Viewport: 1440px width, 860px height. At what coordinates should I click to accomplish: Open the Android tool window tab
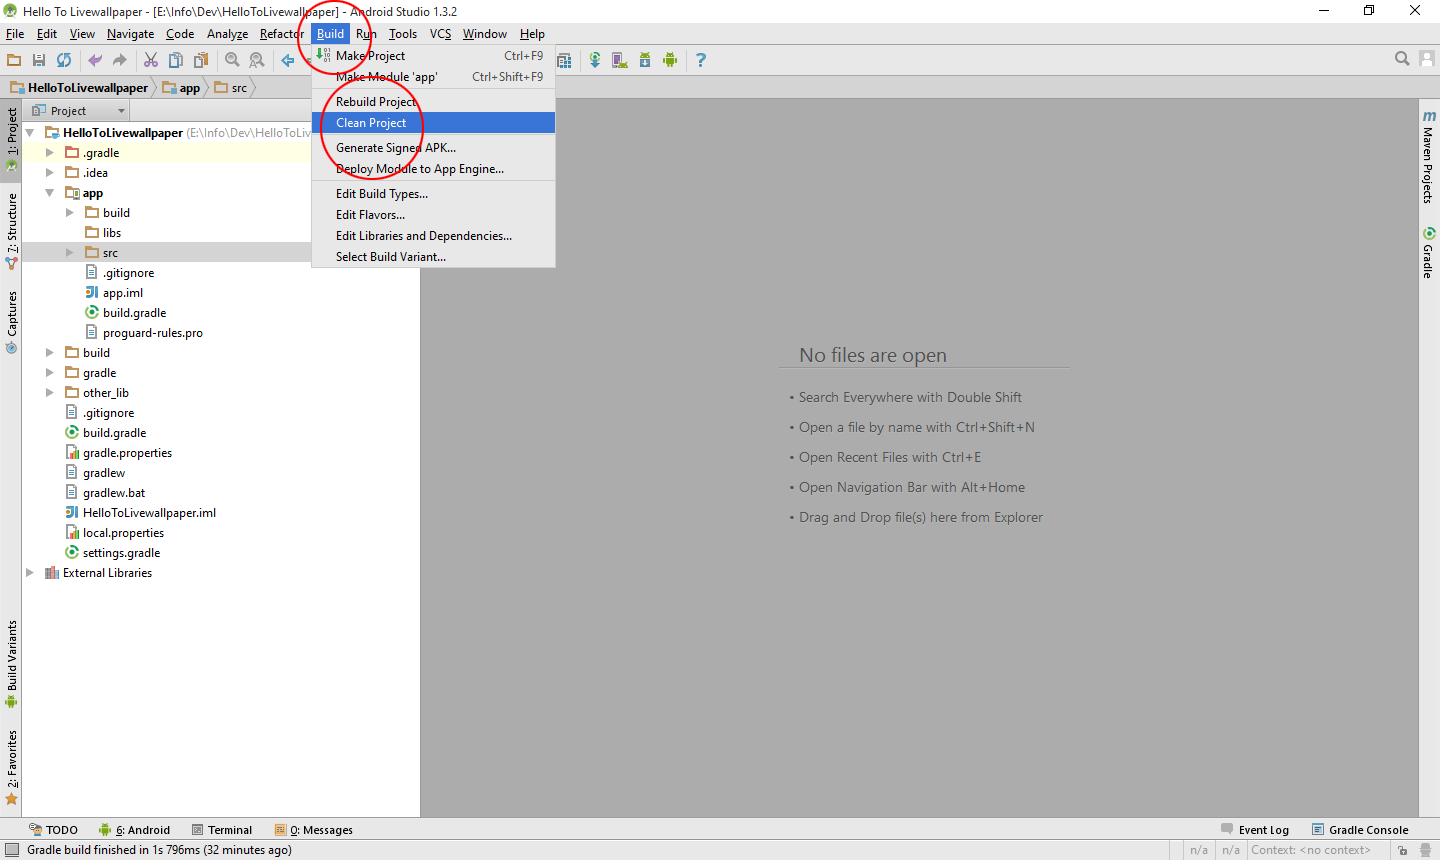point(135,830)
